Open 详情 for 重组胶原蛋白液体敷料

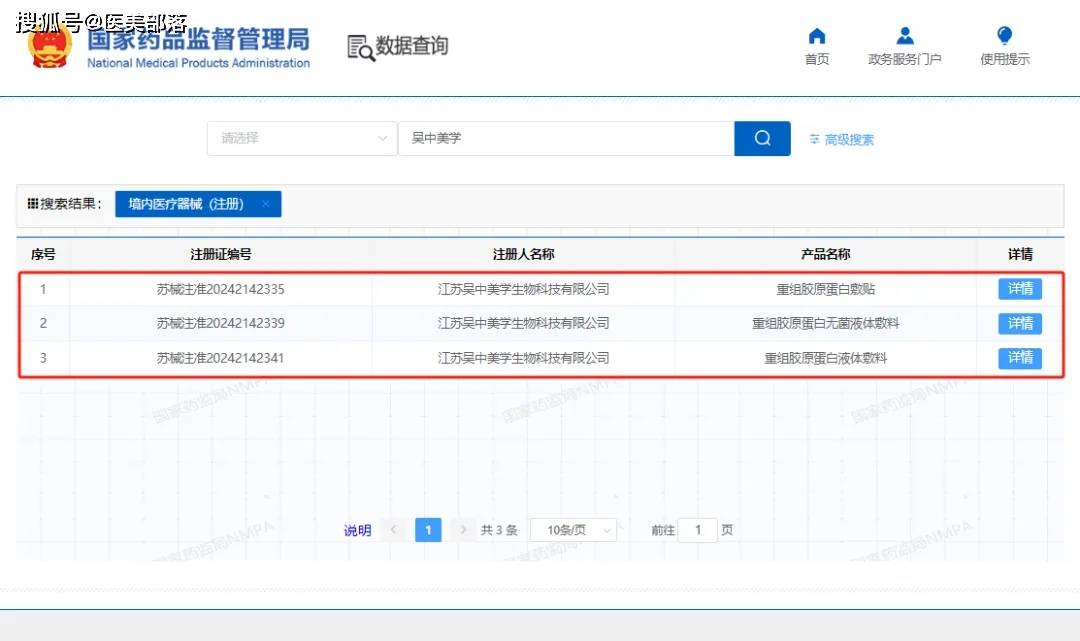[1020, 357]
